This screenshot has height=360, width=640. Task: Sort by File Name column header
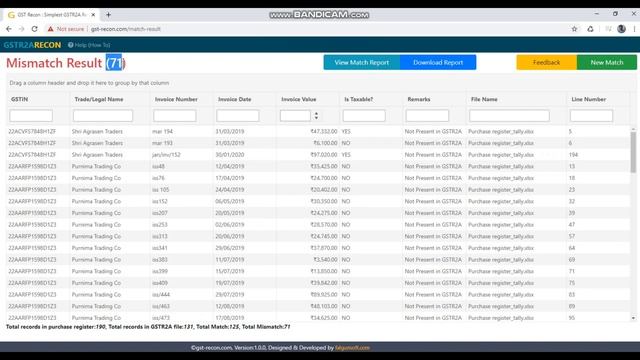tap(484, 99)
